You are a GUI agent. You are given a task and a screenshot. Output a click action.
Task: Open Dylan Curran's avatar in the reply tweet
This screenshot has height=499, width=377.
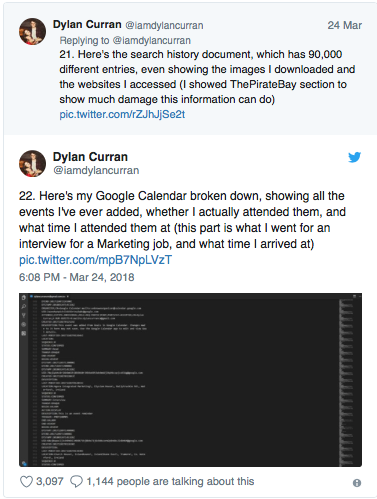click(32, 32)
